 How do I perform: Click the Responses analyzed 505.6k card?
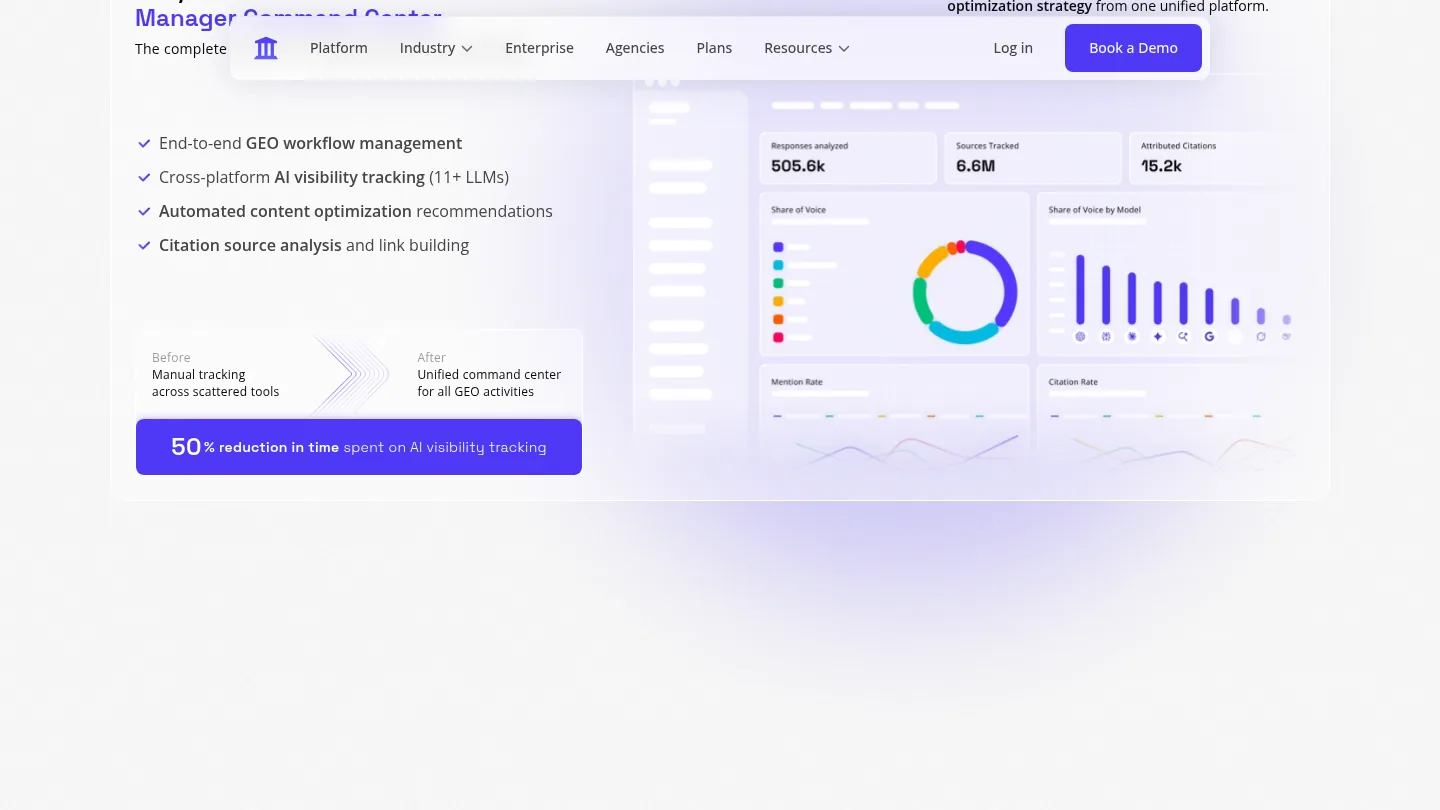coord(848,158)
